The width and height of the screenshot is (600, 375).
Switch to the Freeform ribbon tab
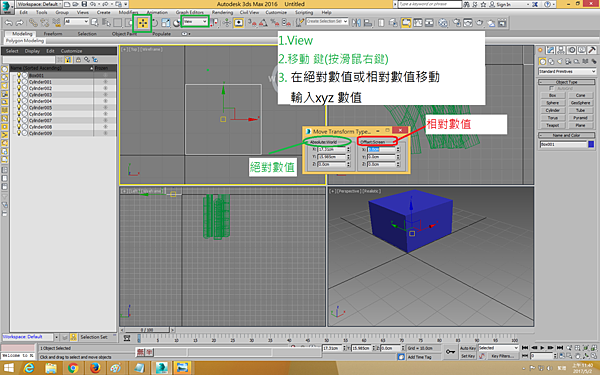[53, 34]
